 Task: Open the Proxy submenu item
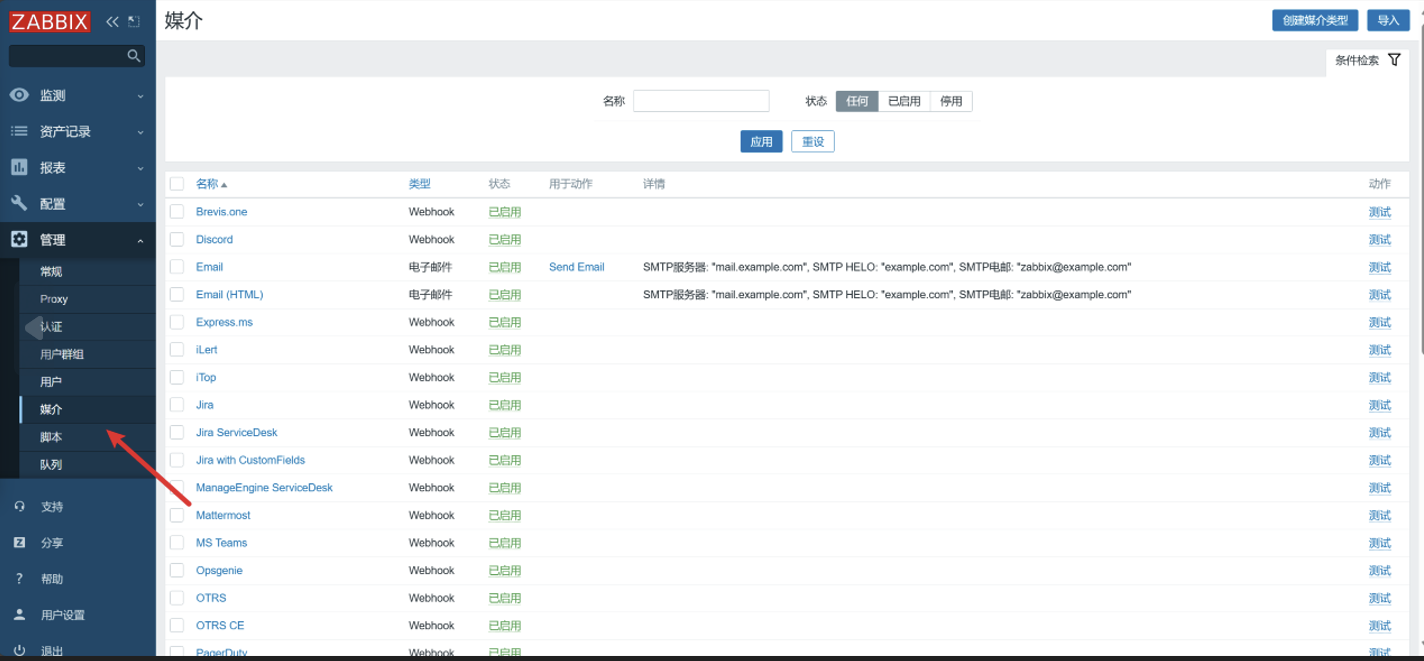pyautogui.click(x=87, y=299)
